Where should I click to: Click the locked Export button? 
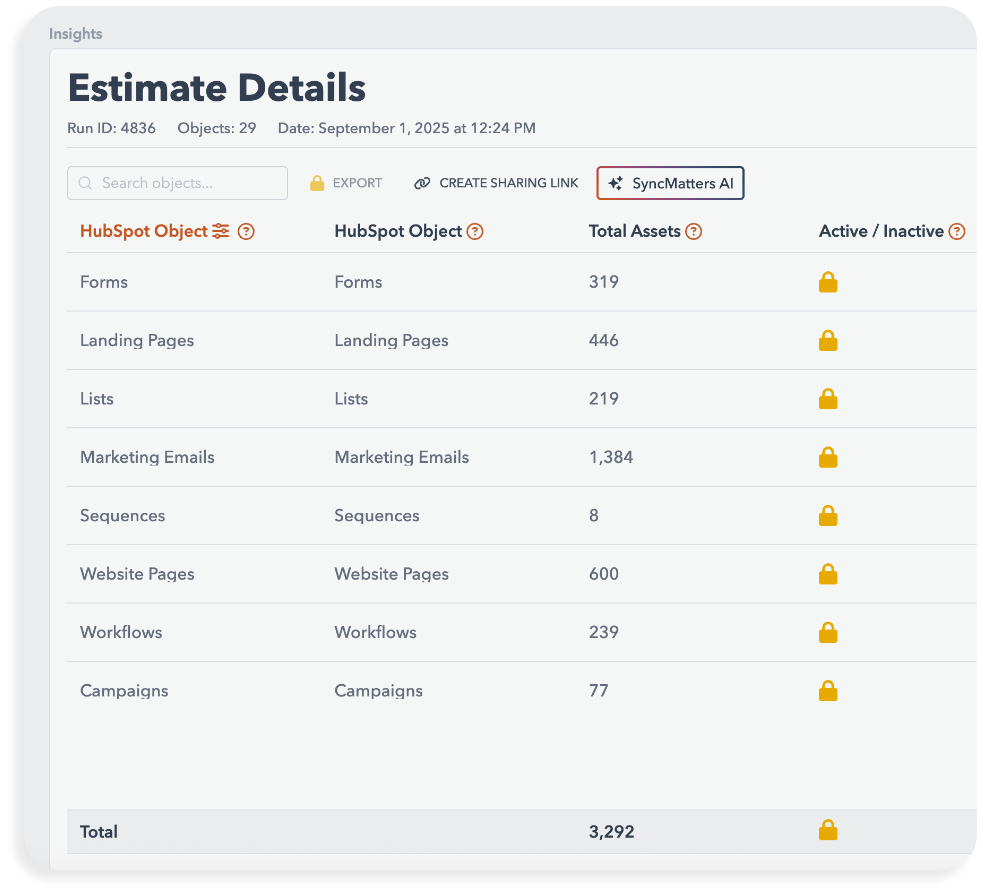click(x=346, y=183)
